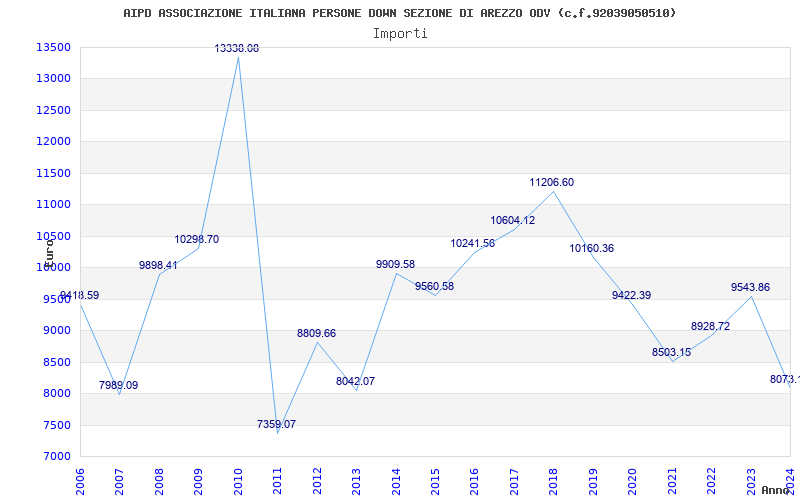Click the Importi subtitle
The width and height of the screenshot is (800, 500).
point(400,34)
